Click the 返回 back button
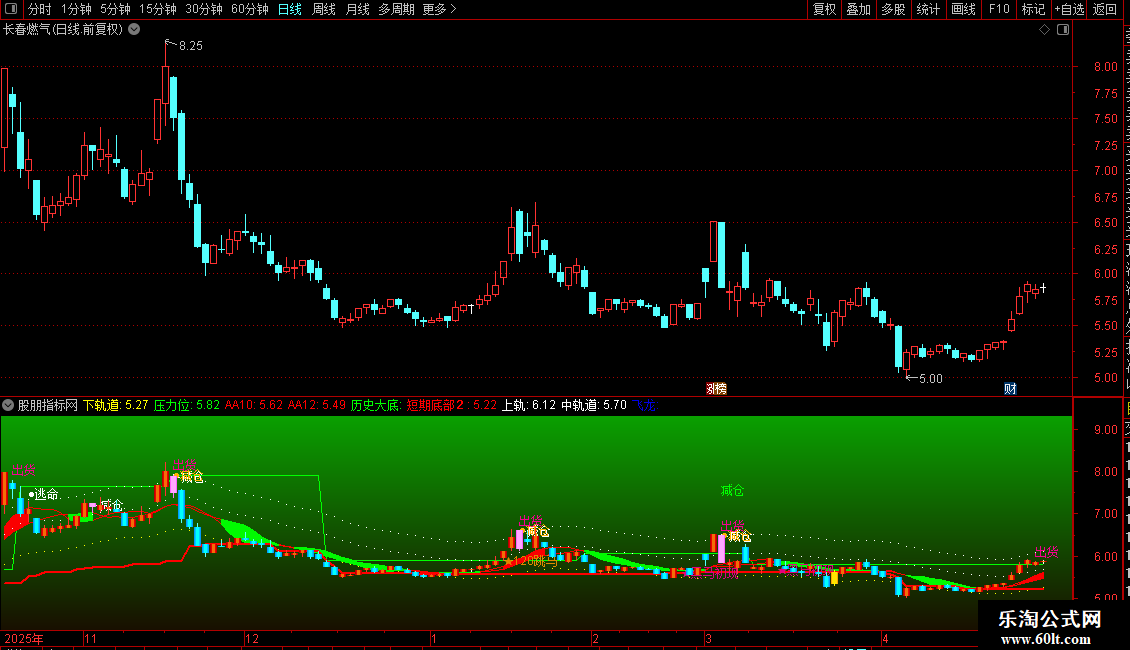The image size is (1130, 650). tap(1105, 9)
